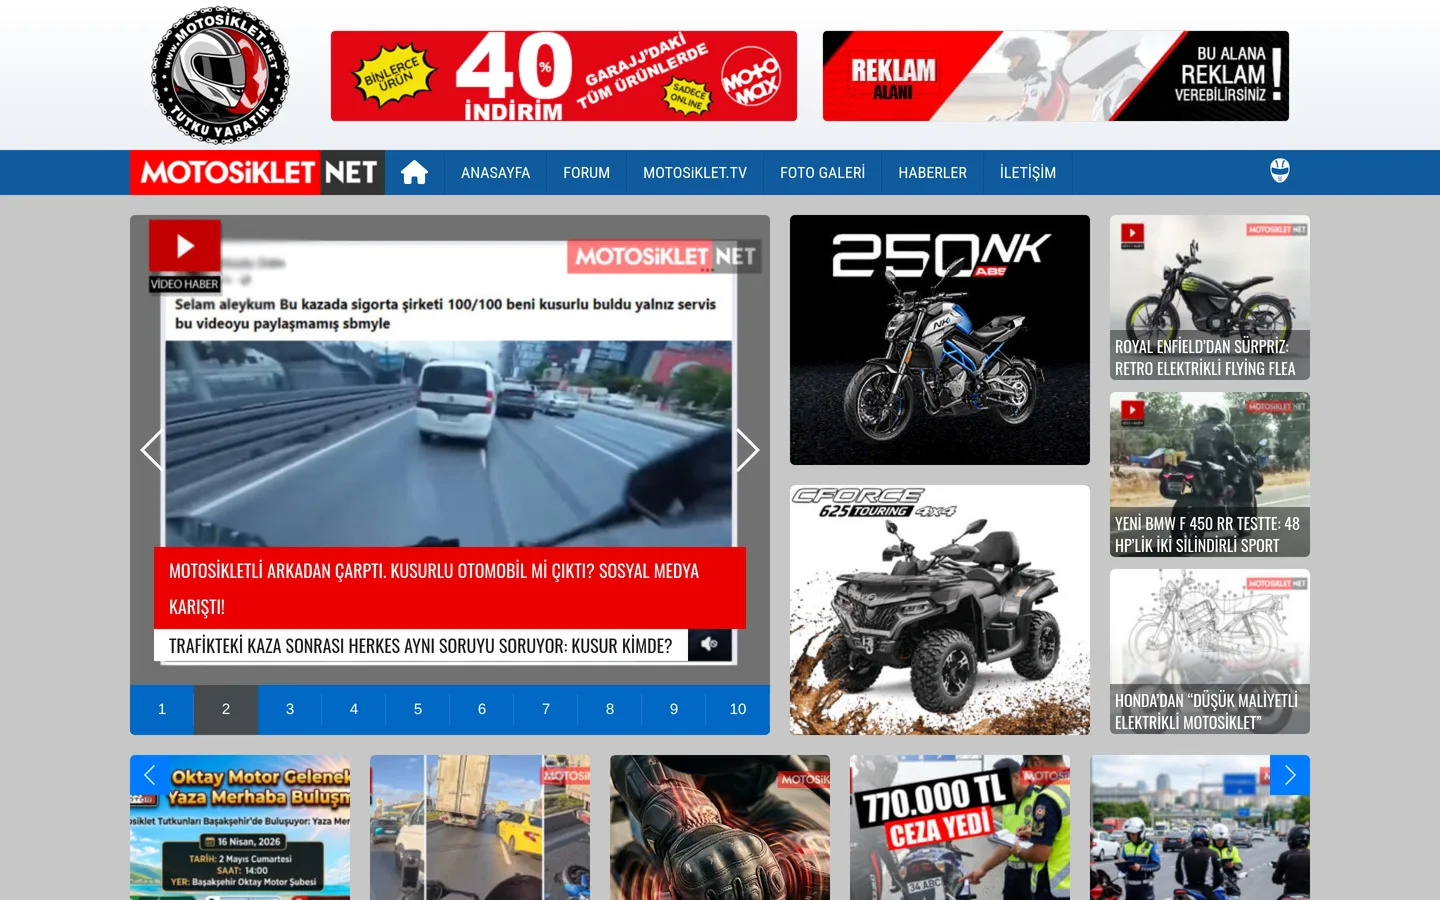The height and width of the screenshot is (900, 1440).
Task: Open headline Trafikteki kaza sonrası herkes
Action: pyautogui.click(x=420, y=645)
